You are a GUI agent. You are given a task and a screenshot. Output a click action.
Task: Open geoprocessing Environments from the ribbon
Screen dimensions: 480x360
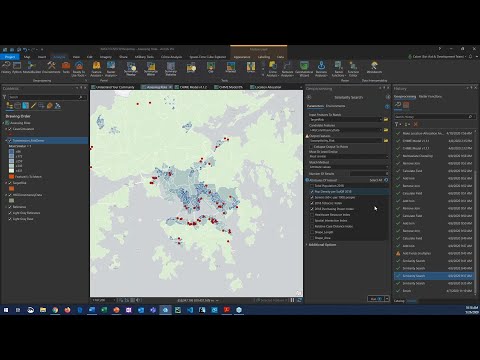[51, 67]
